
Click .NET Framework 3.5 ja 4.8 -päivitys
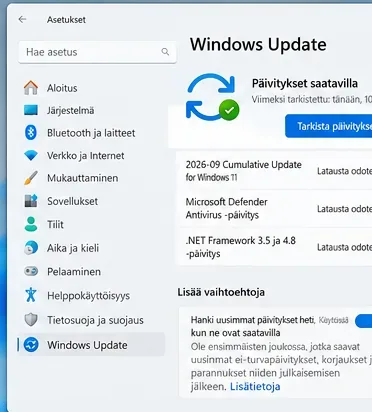(x=240, y=247)
